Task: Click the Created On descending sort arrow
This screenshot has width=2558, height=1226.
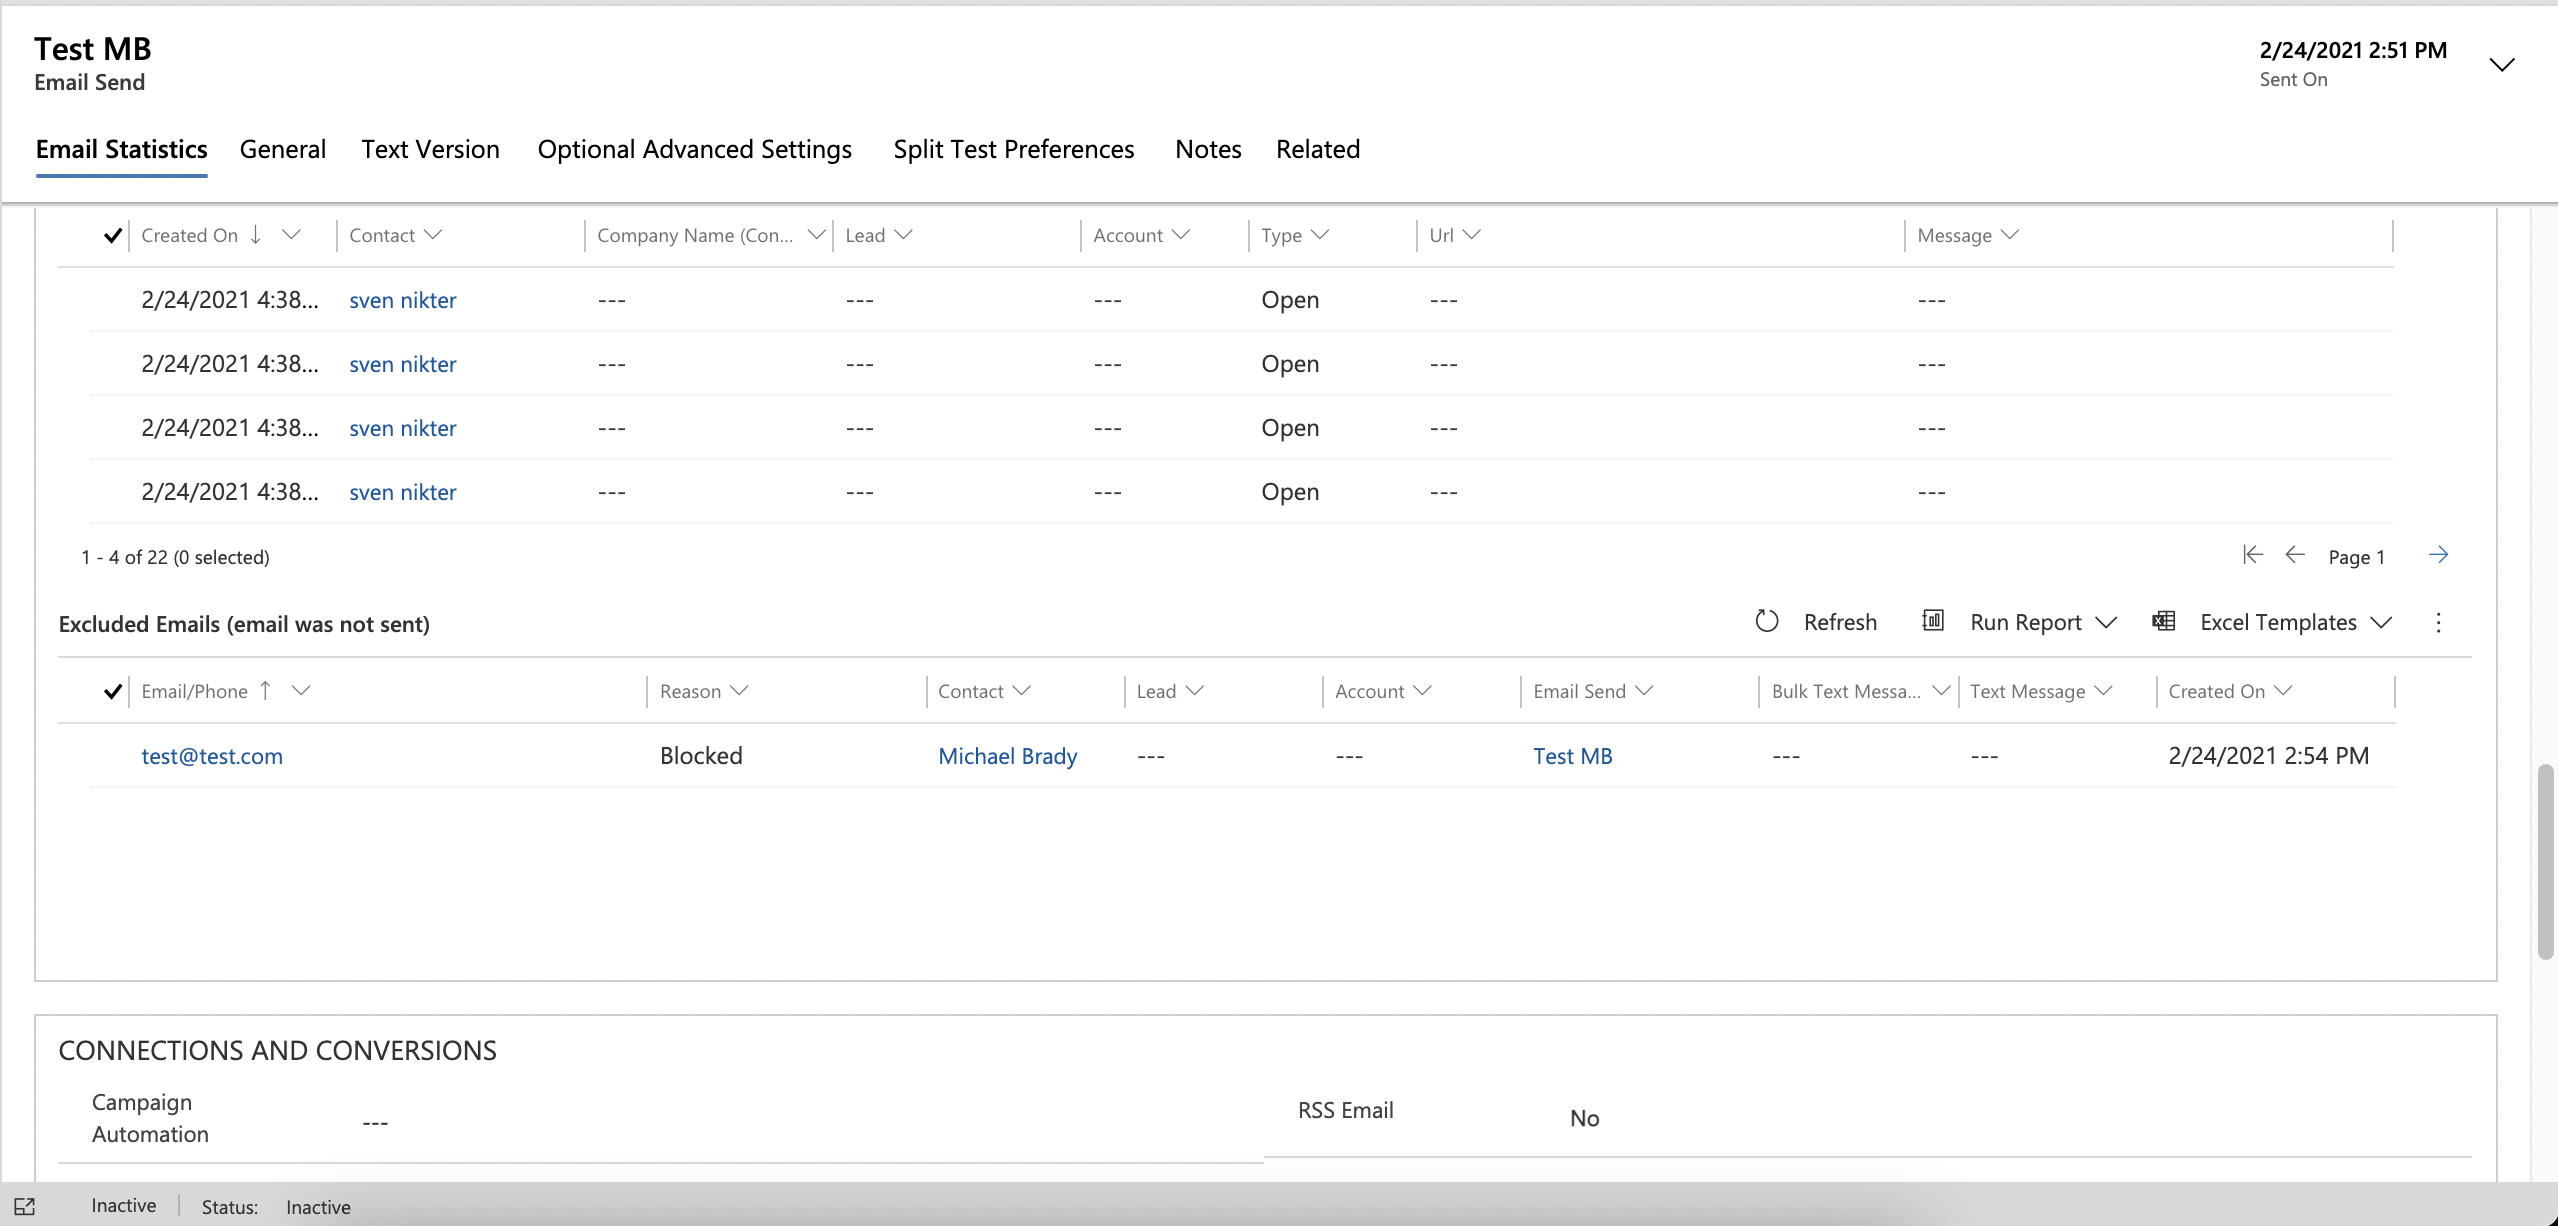Action: [x=256, y=235]
